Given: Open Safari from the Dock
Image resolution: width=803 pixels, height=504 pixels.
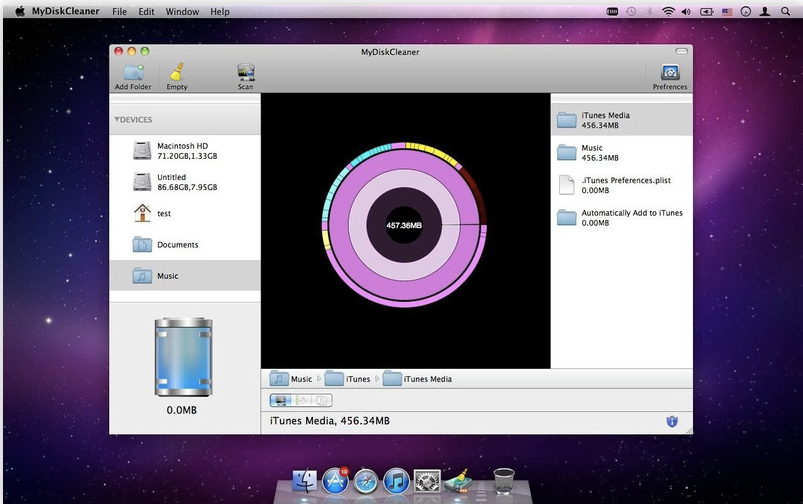Looking at the screenshot, I should click(366, 482).
